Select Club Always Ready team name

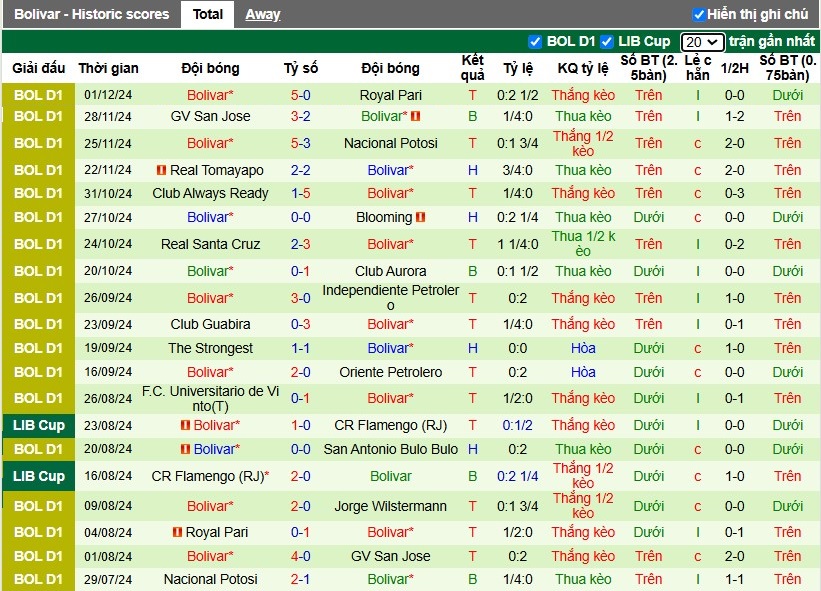(x=210, y=194)
